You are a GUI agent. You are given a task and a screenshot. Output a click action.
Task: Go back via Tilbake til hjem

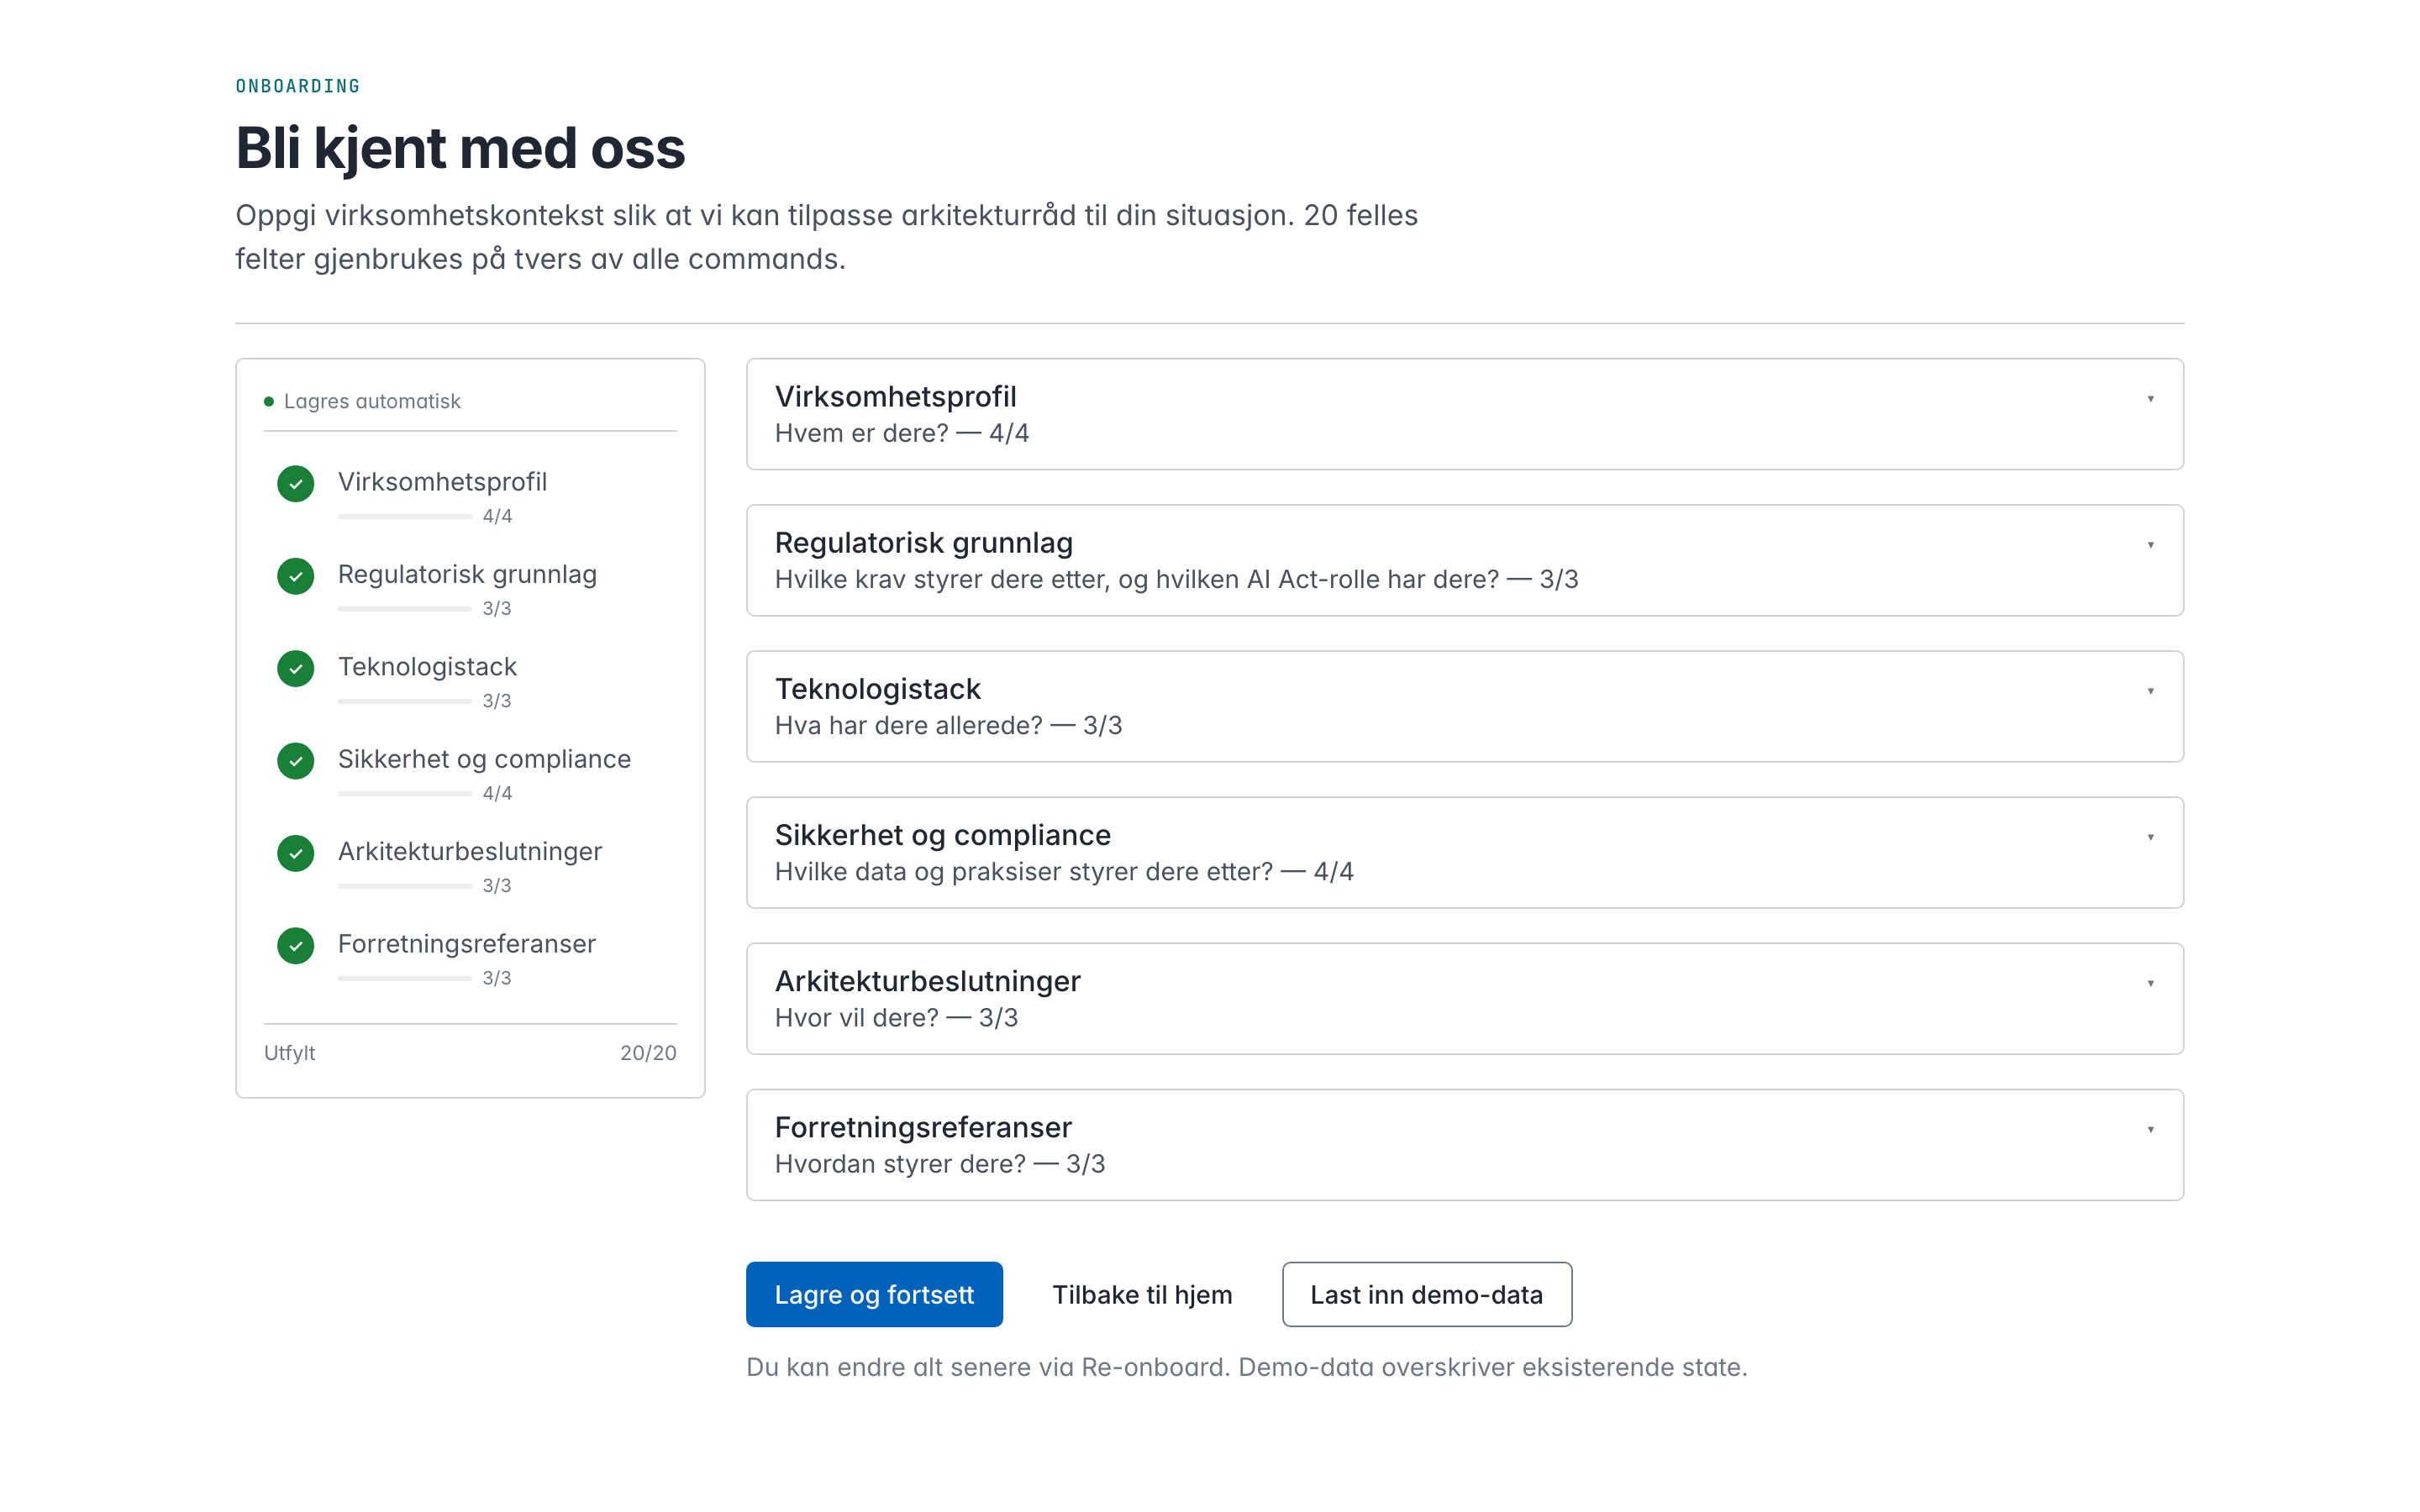[1142, 1294]
